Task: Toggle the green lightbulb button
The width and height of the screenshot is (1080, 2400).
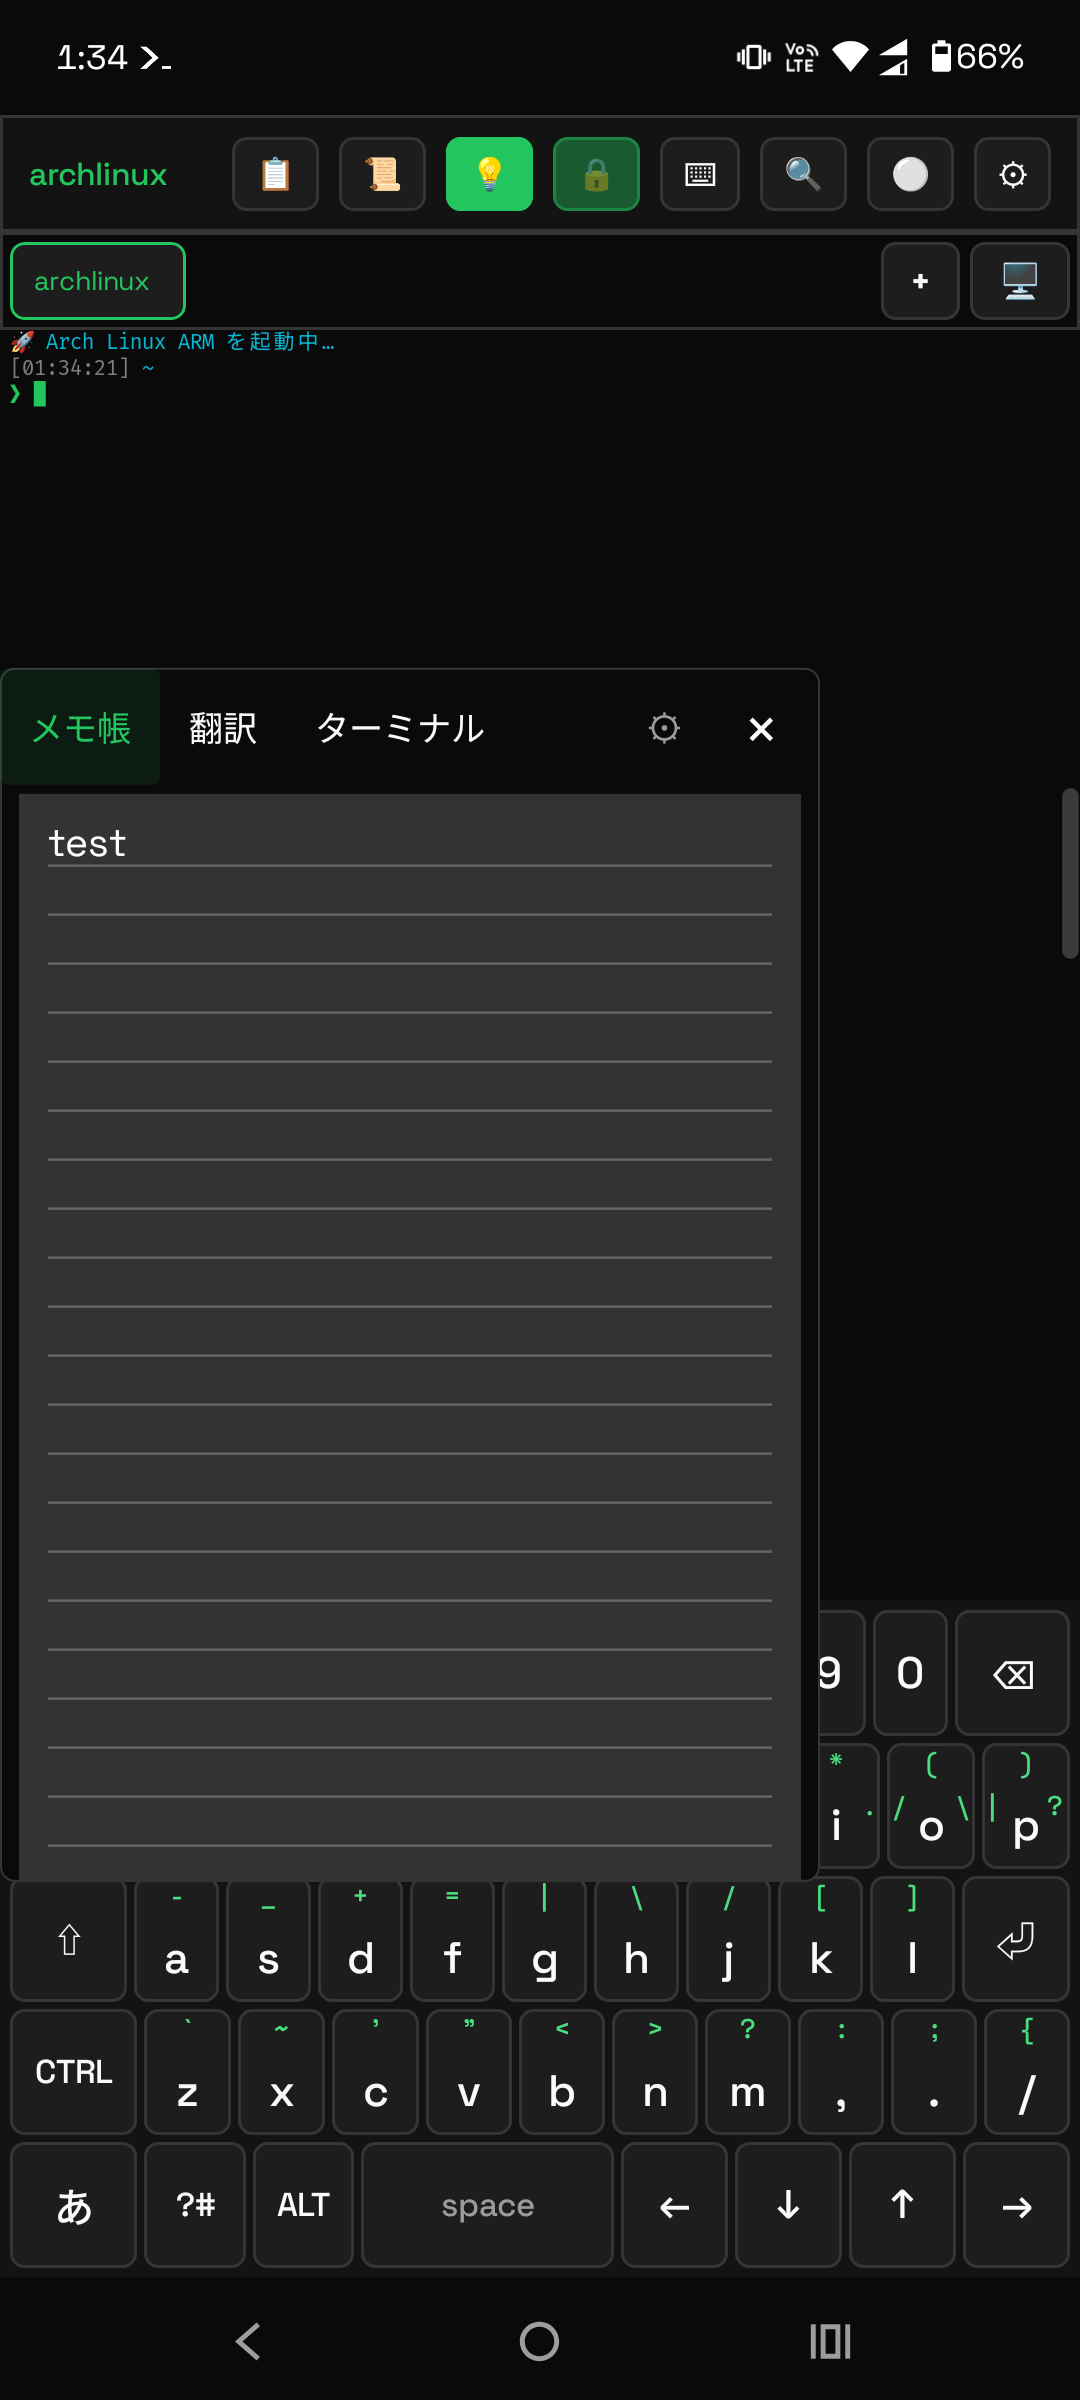Action: (x=489, y=174)
